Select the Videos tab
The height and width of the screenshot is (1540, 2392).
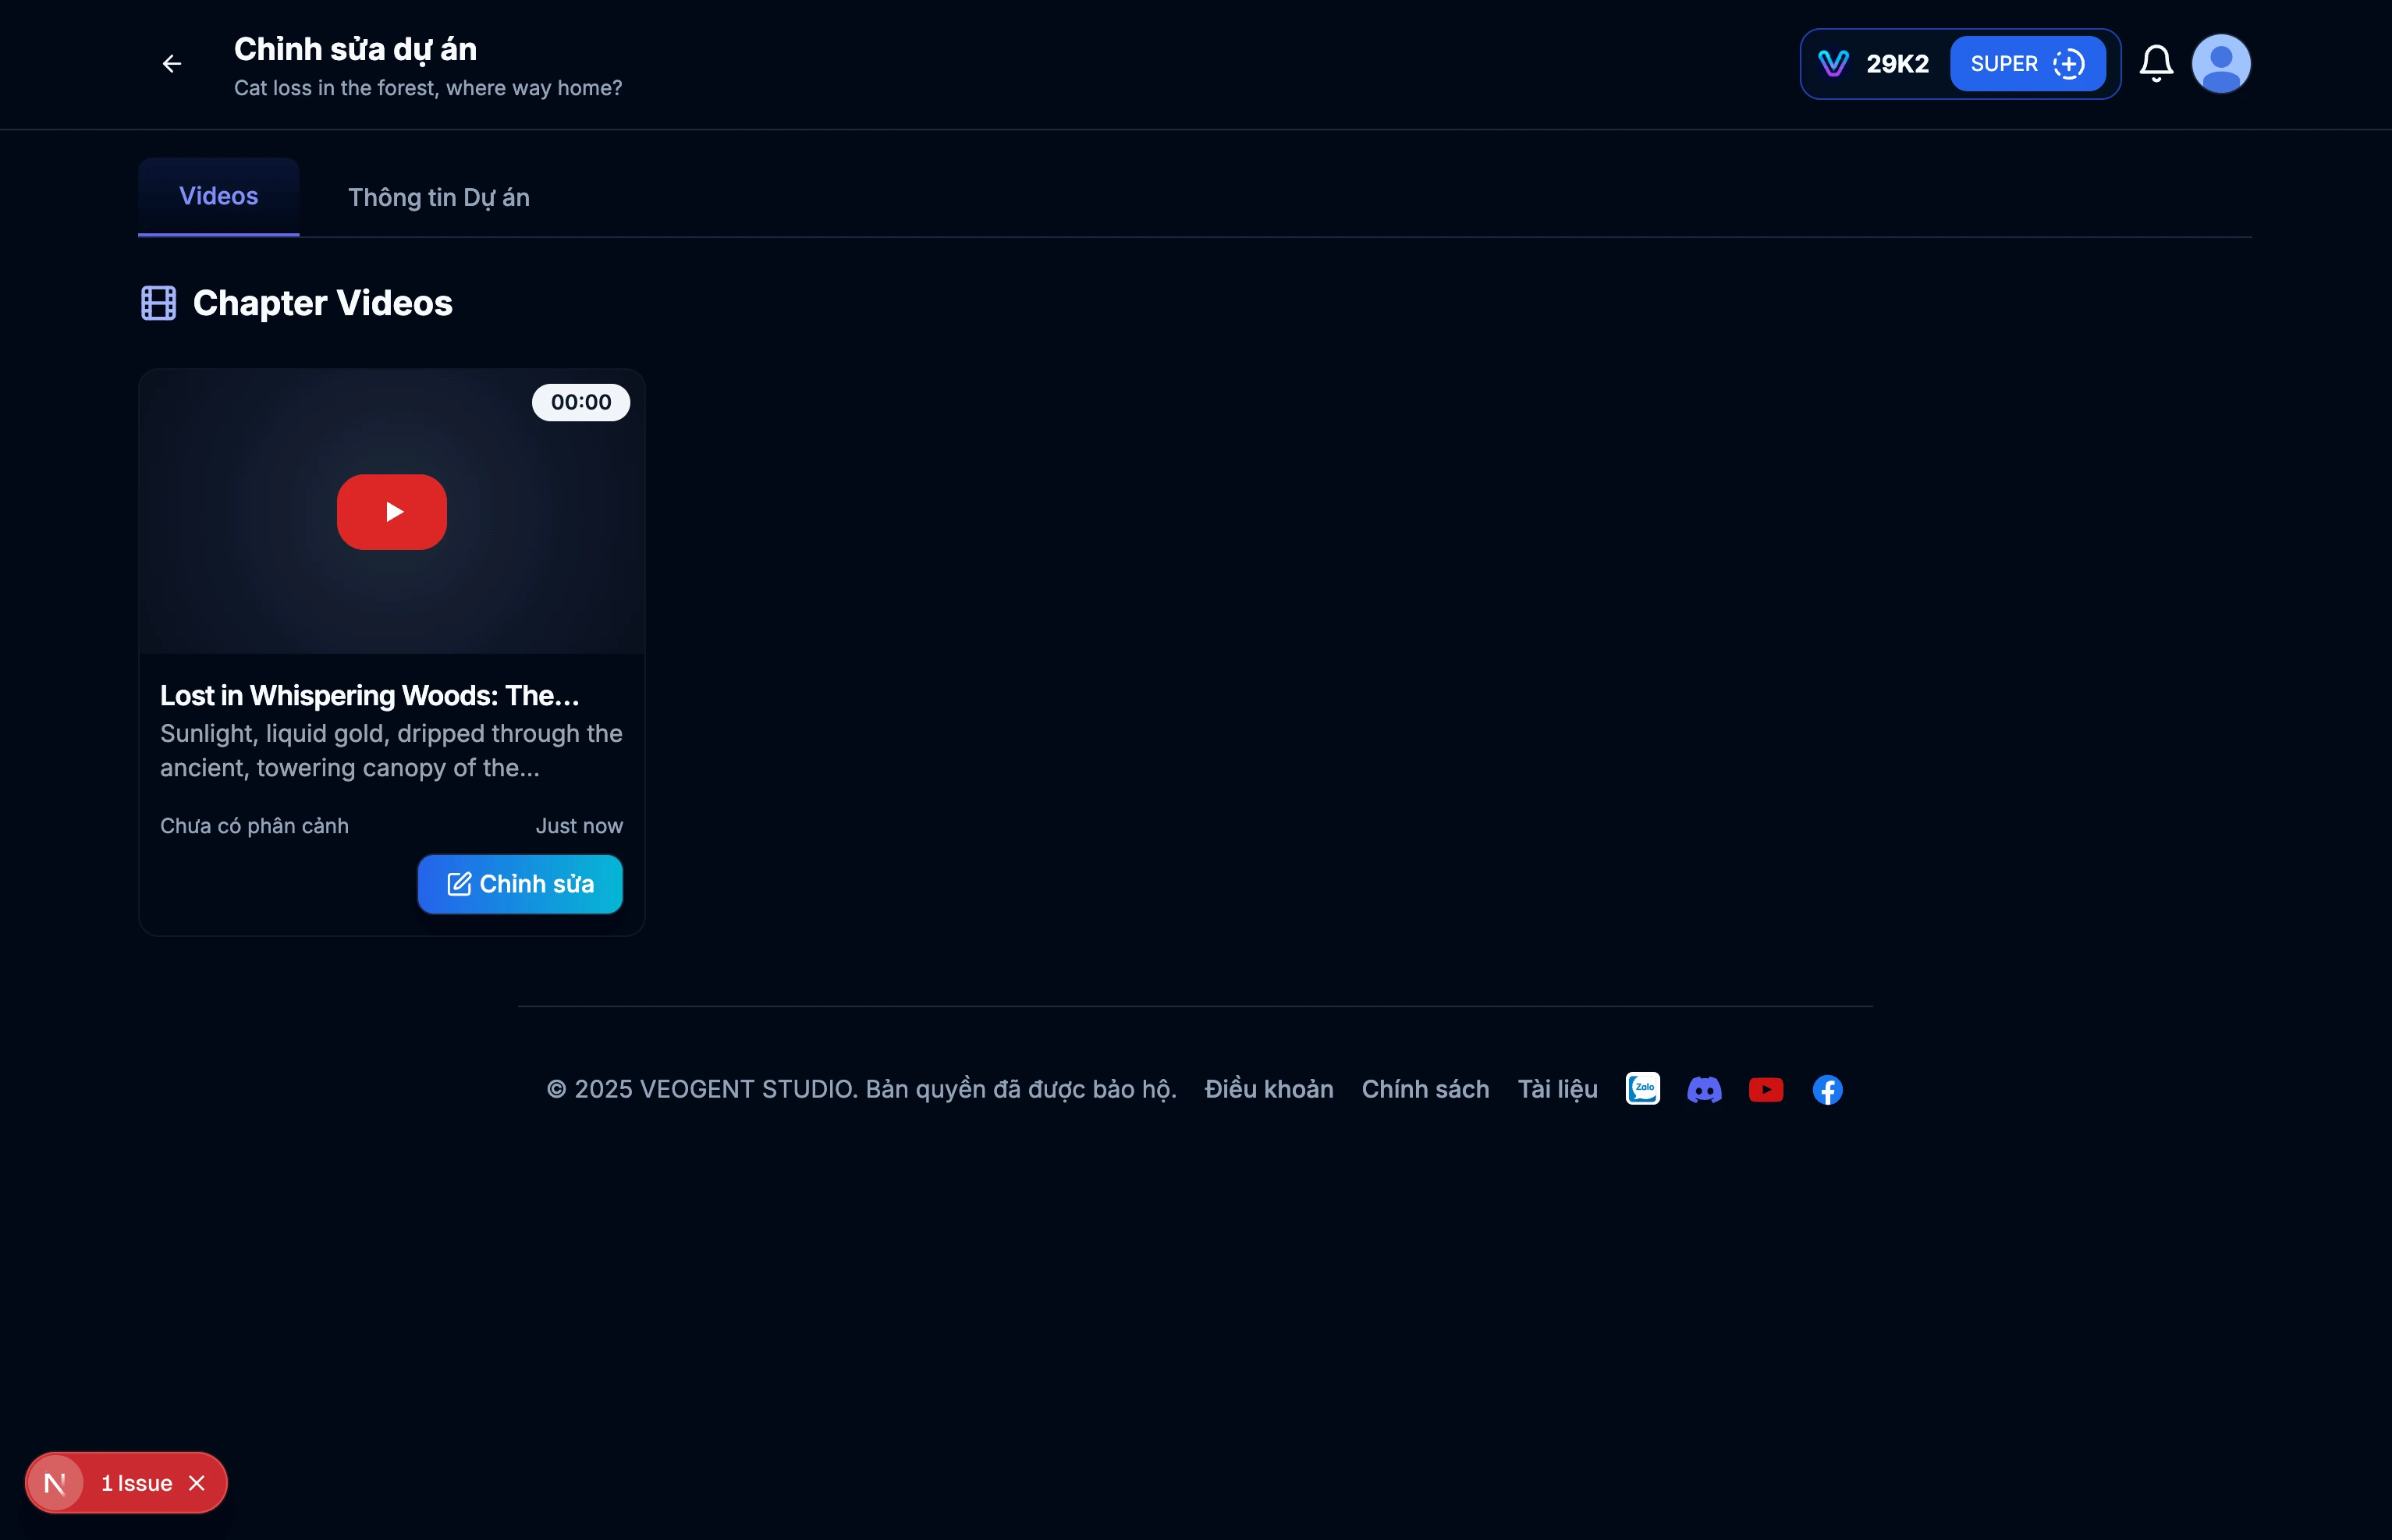point(218,196)
